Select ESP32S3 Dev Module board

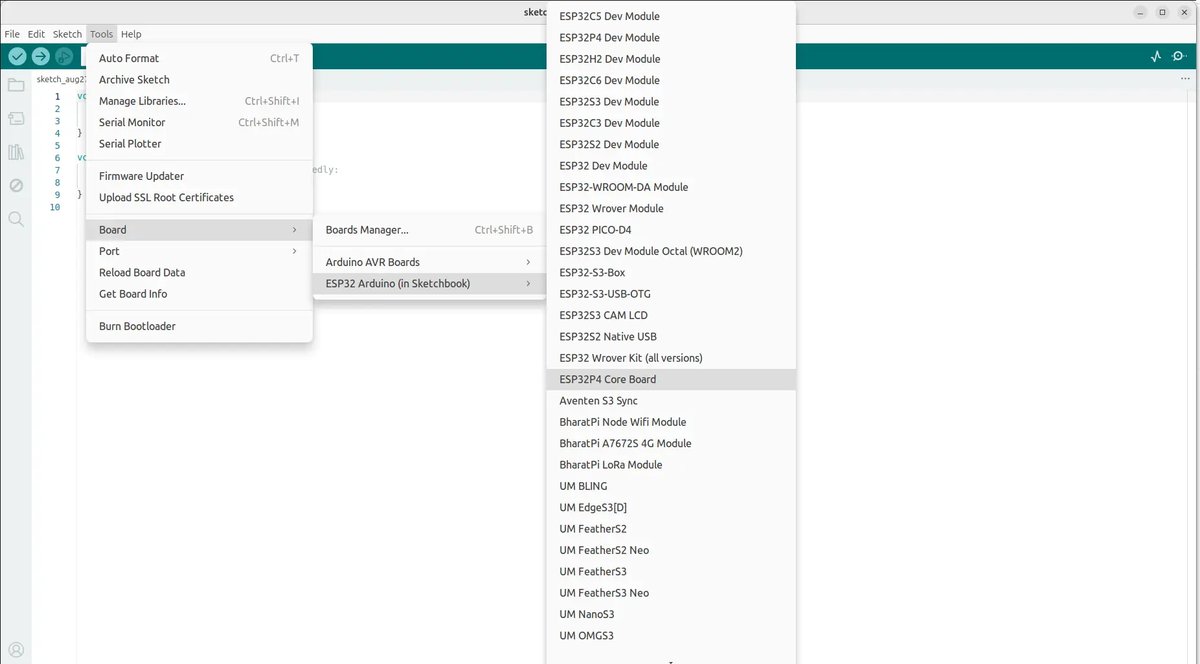pos(671,102)
